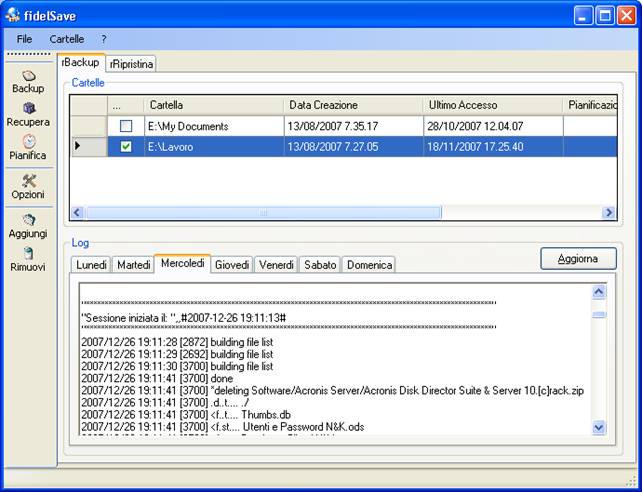Select the Giovedì log tab
The height and width of the screenshot is (492, 642).
pyautogui.click(x=232, y=265)
